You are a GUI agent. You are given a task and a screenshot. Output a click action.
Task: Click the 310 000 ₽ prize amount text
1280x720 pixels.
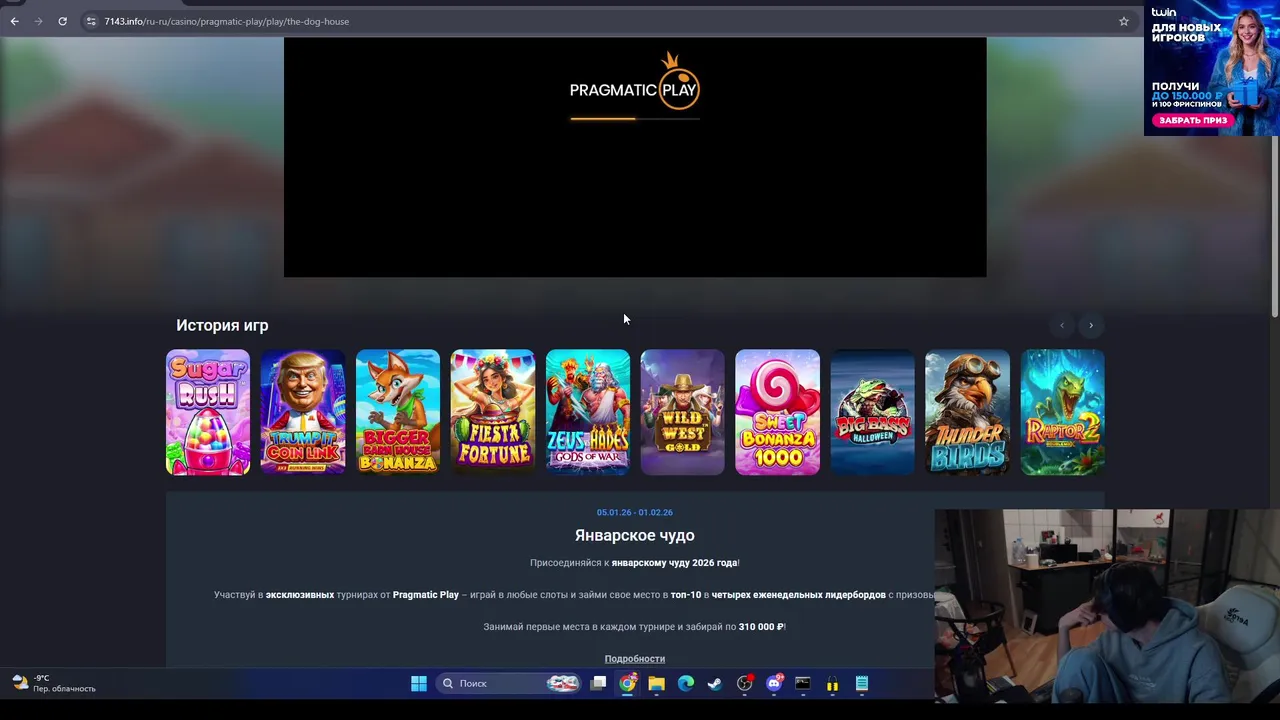point(761,627)
